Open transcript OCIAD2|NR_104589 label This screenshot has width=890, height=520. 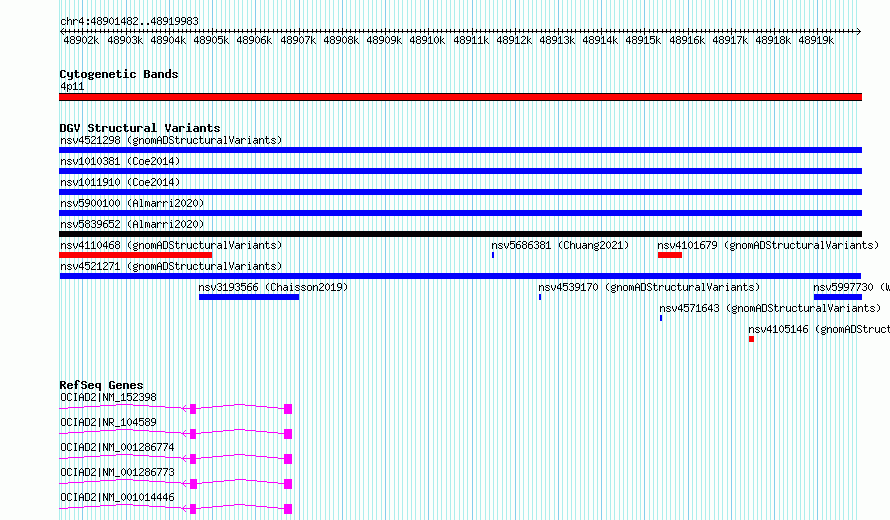tap(108, 422)
